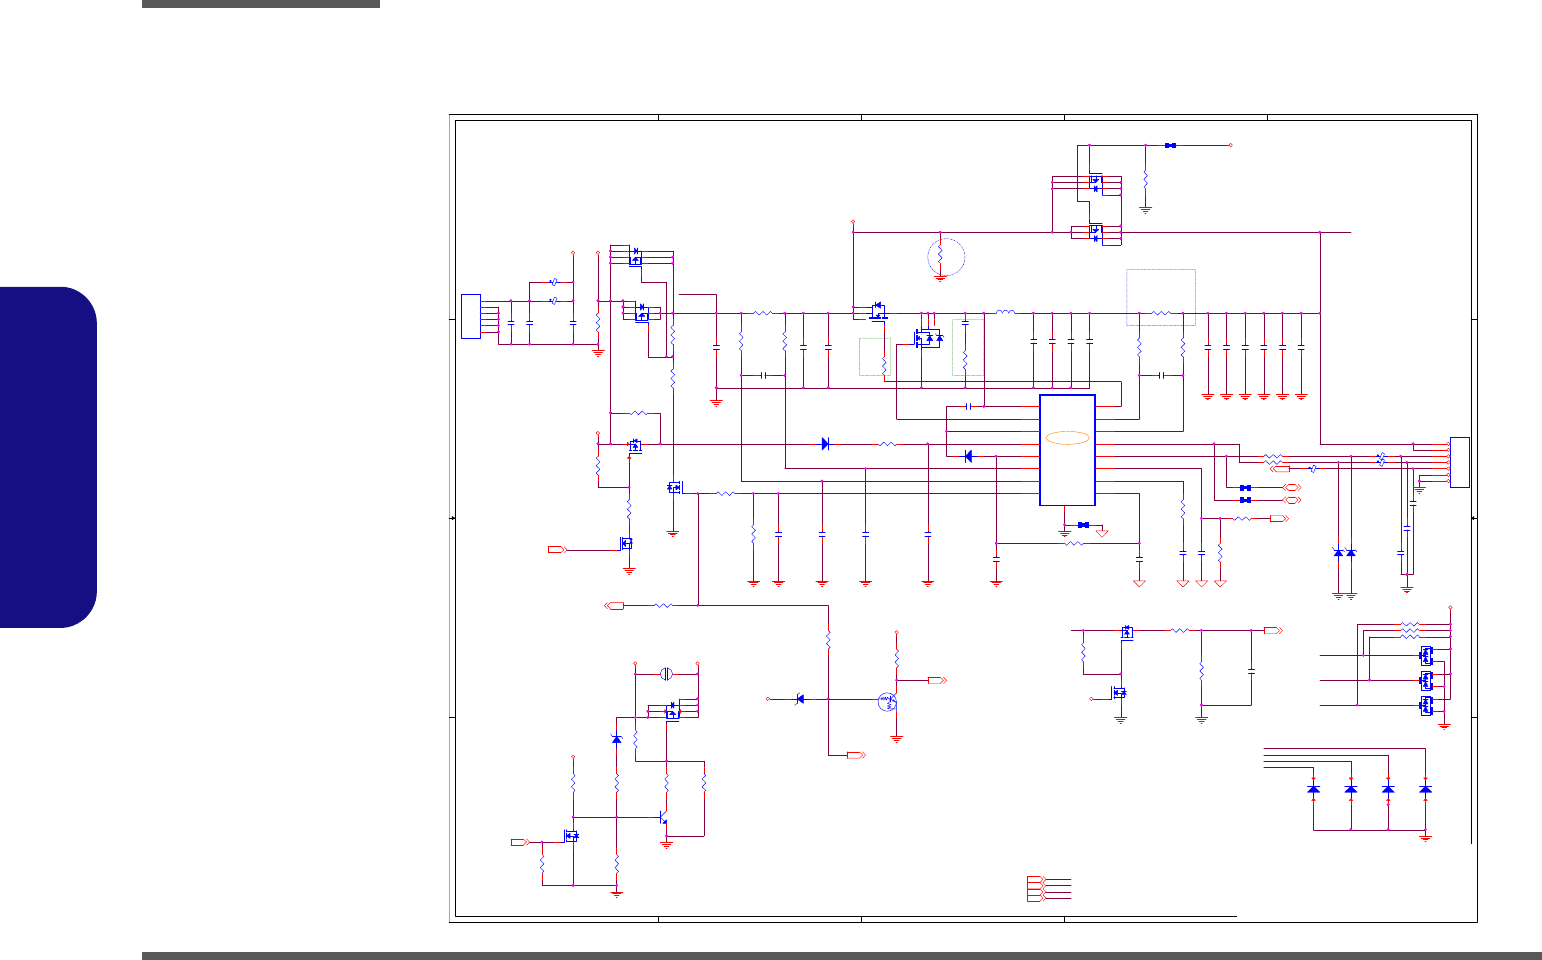Select the bipolar transistor in the bottom-left circuit

(663, 818)
